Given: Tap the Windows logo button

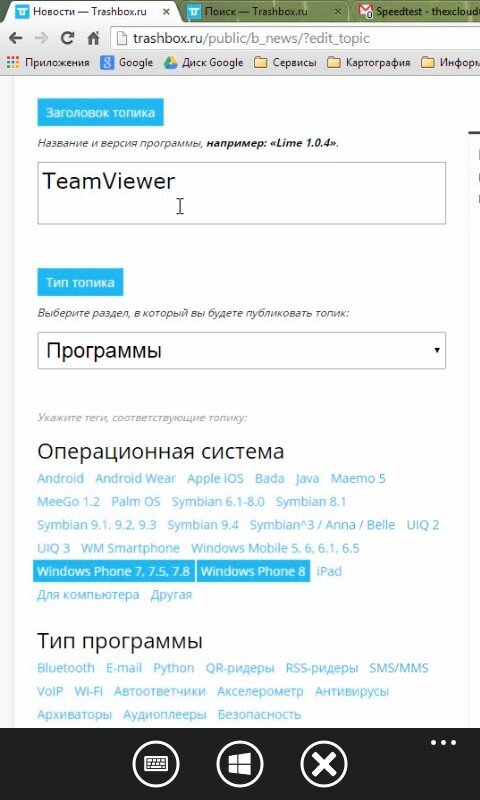Looking at the screenshot, I should (x=240, y=764).
